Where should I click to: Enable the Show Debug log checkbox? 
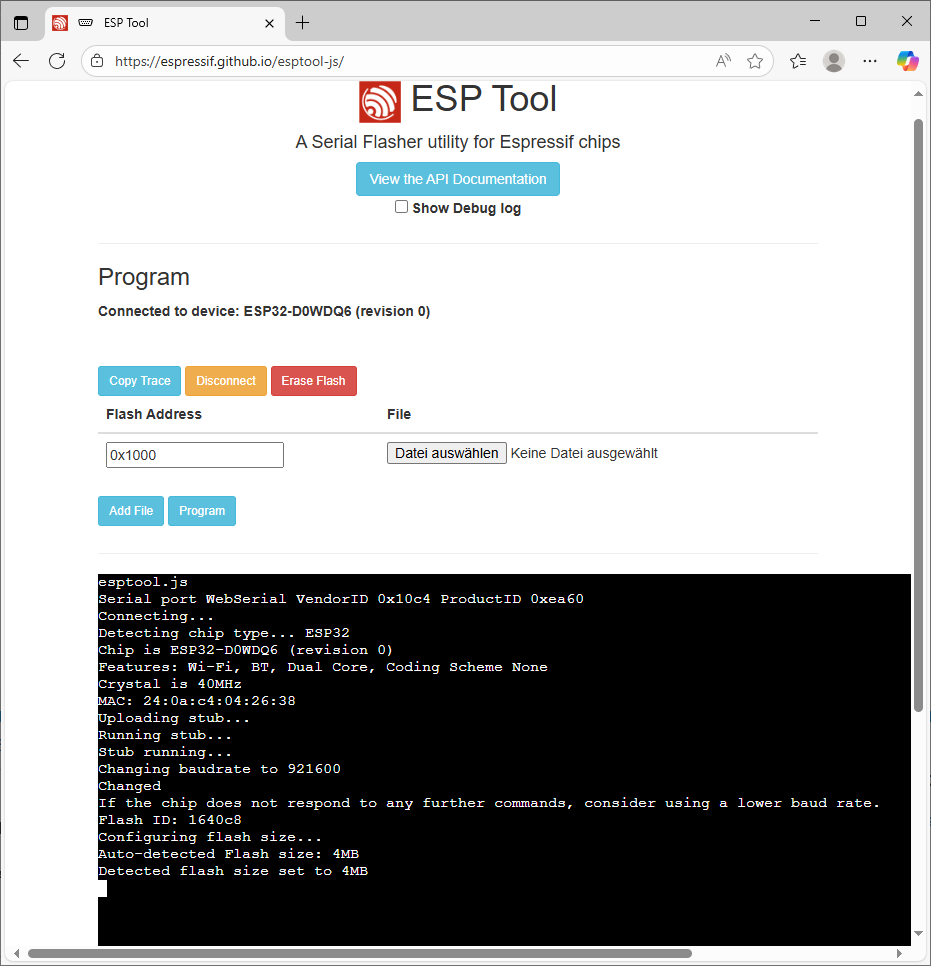pyautogui.click(x=401, y=207)
